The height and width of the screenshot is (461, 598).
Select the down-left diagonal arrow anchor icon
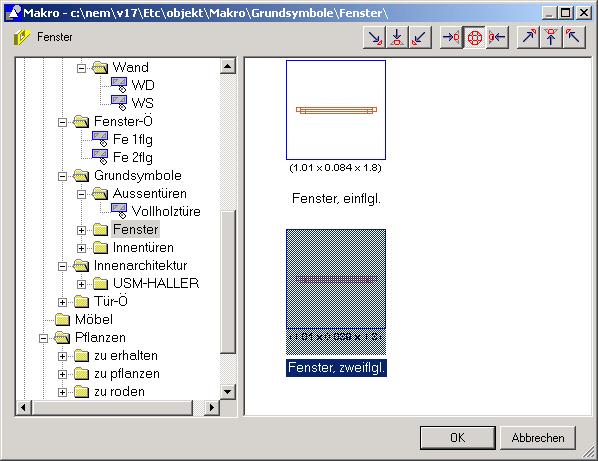[x=420, y=37]
